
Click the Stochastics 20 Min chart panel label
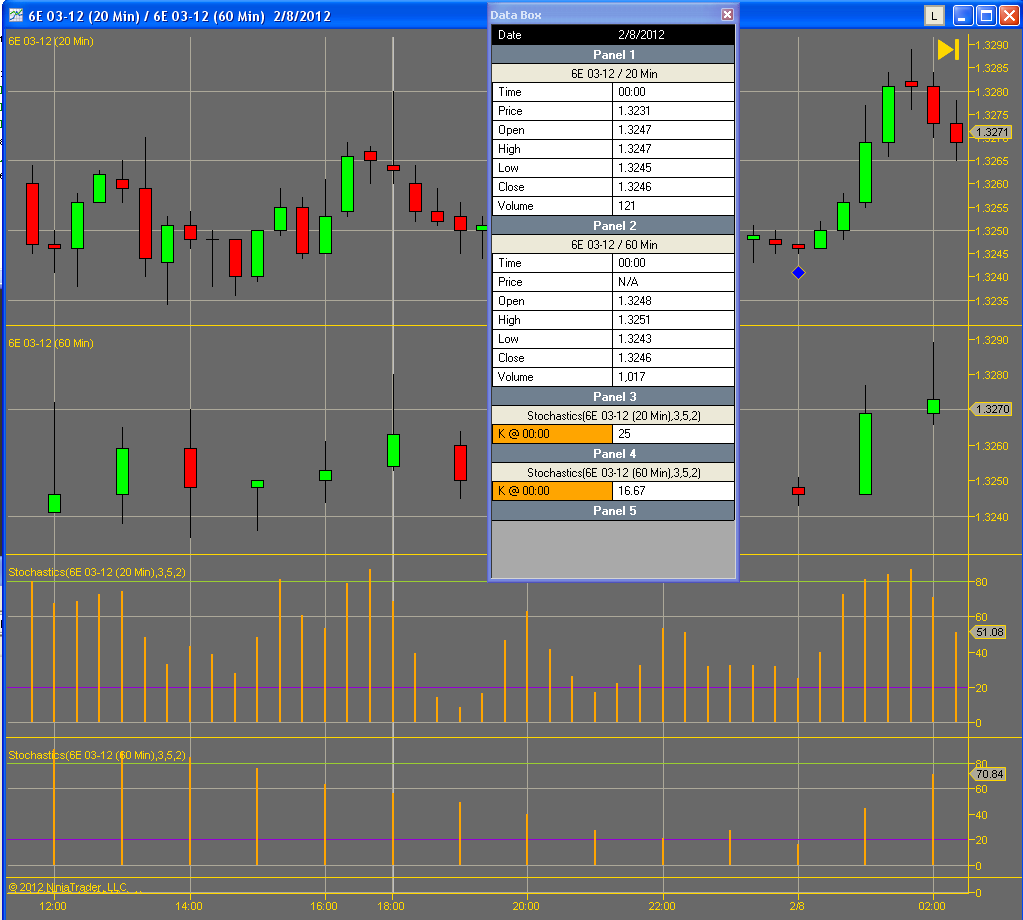pos(97,572)
